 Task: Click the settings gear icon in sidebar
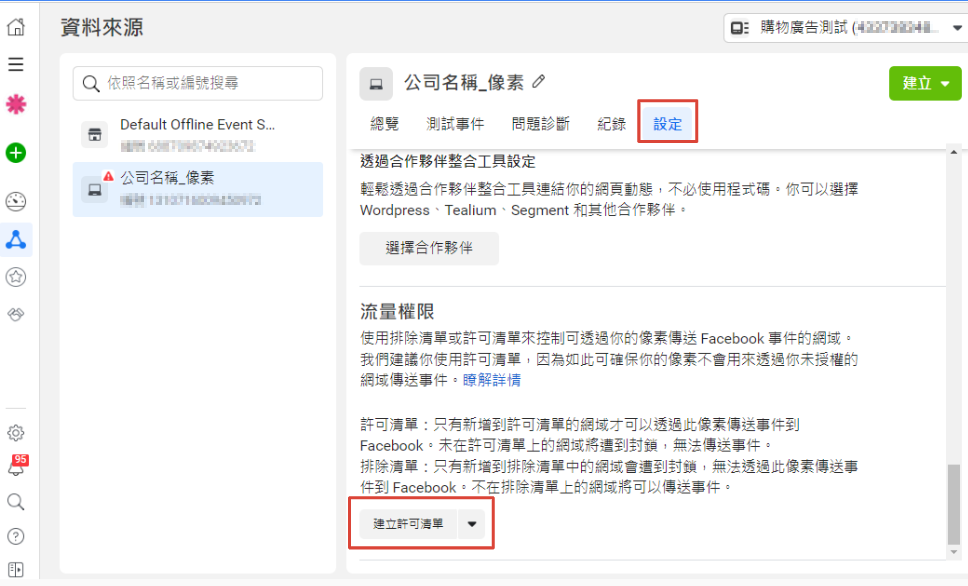point(16,434)
